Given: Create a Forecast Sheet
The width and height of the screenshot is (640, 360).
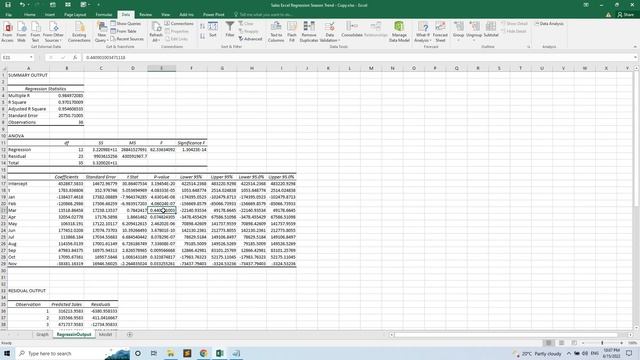Looking at the screenshot, I should pos(440,32).
